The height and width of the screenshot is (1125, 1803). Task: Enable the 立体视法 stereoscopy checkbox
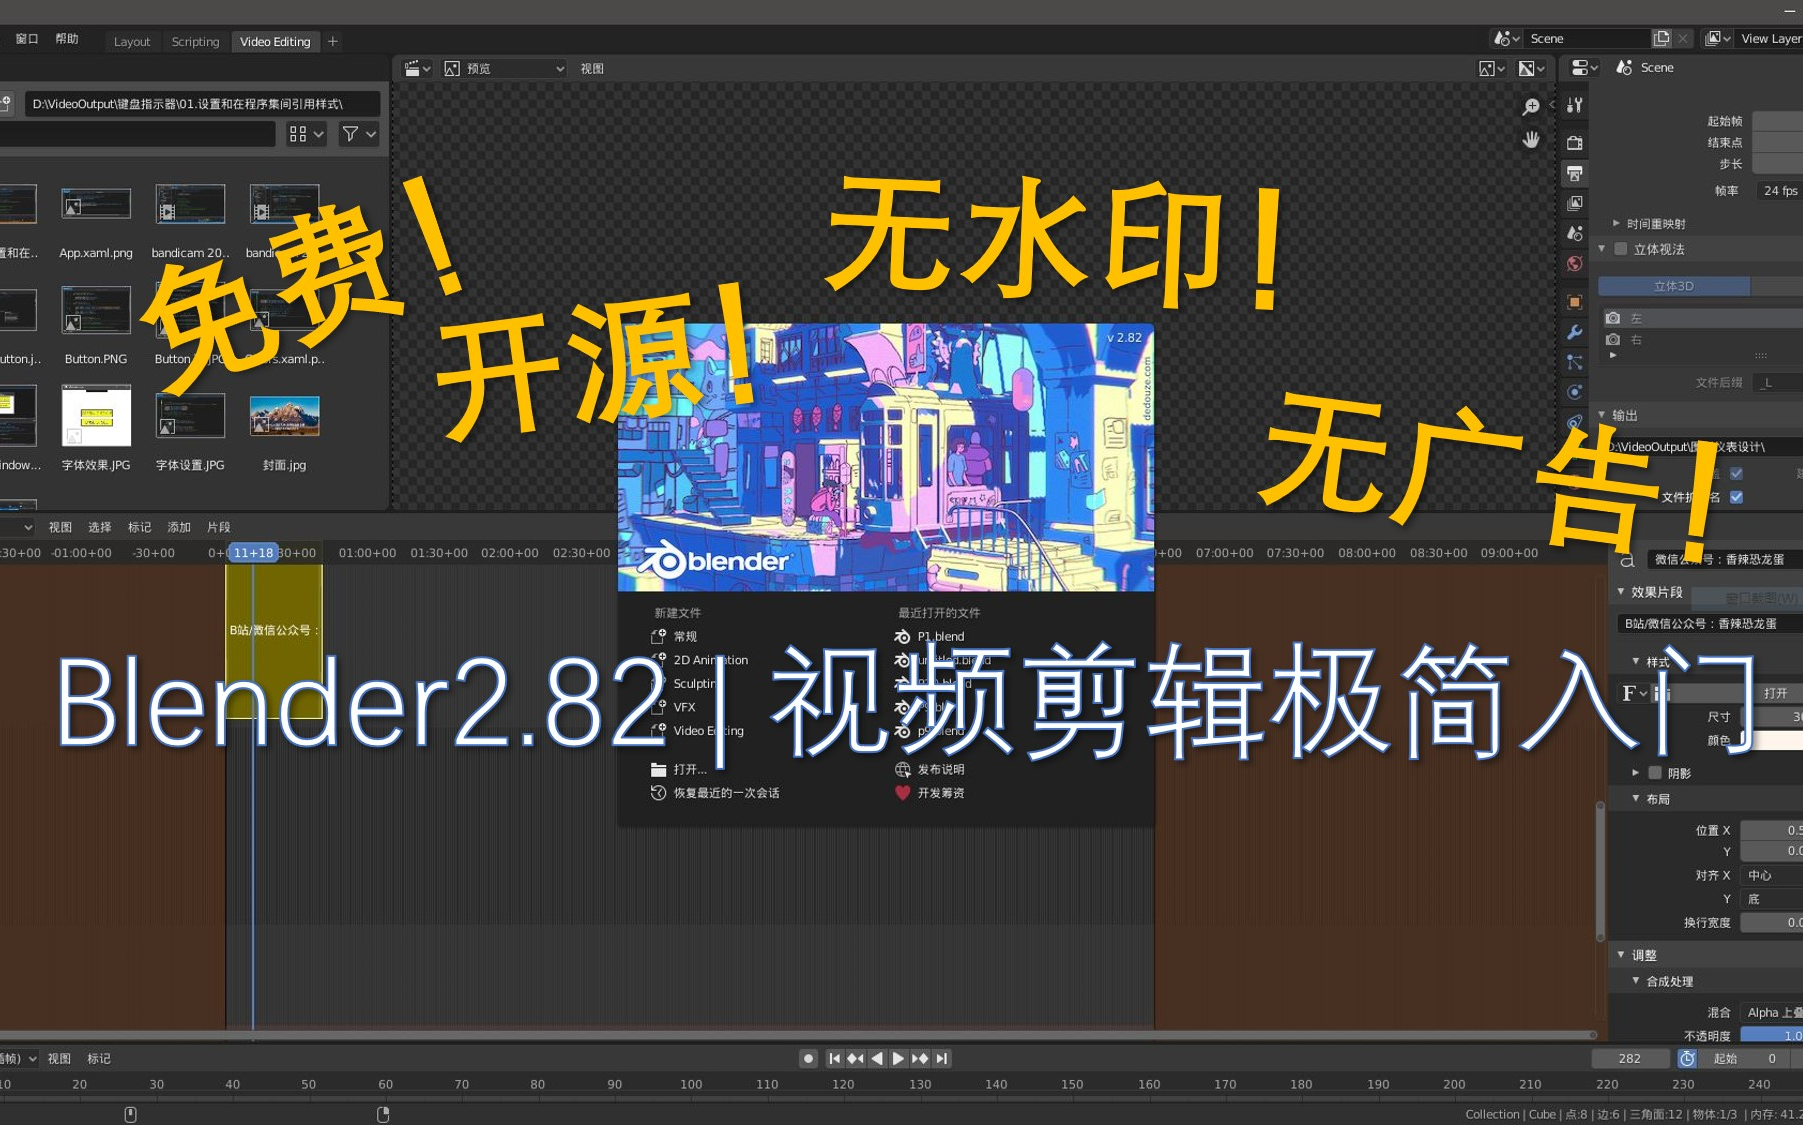pos(1620,249)
